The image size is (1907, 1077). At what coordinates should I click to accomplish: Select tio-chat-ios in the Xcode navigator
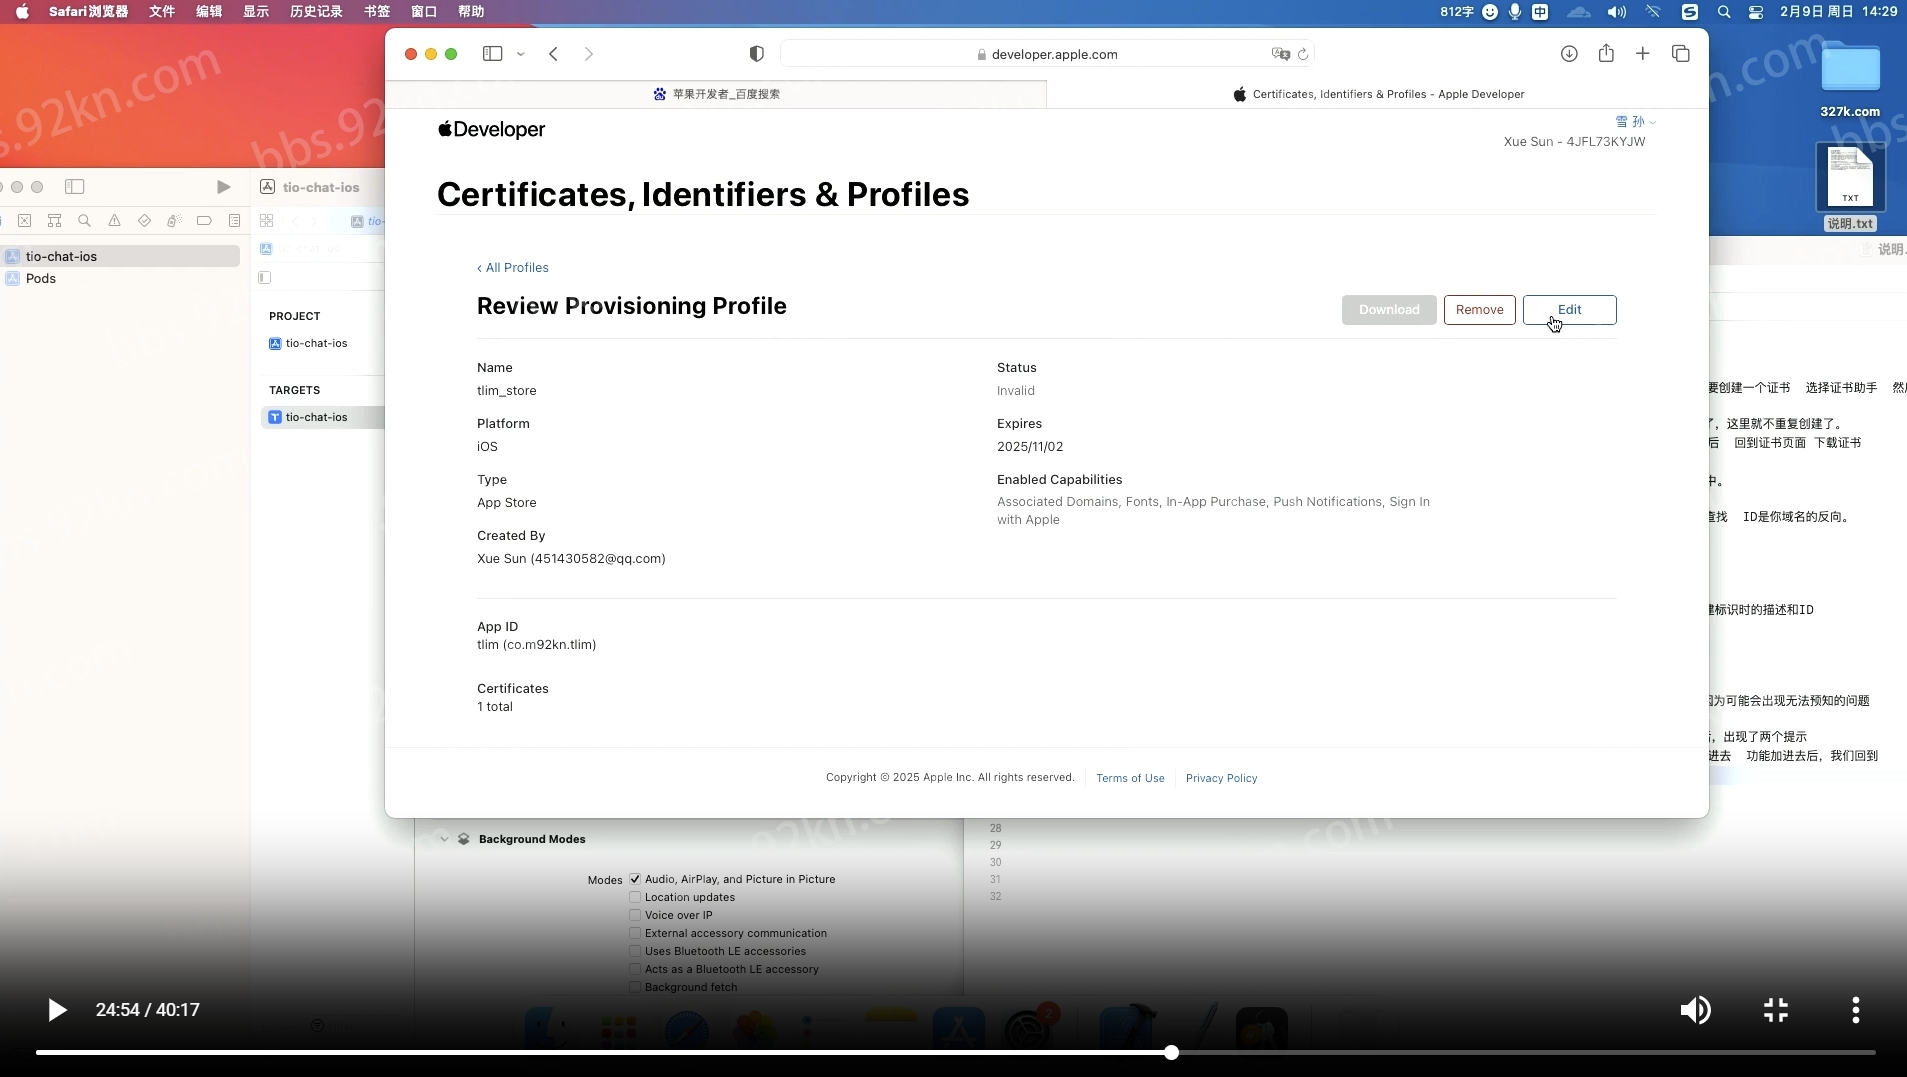coord(120,256)
